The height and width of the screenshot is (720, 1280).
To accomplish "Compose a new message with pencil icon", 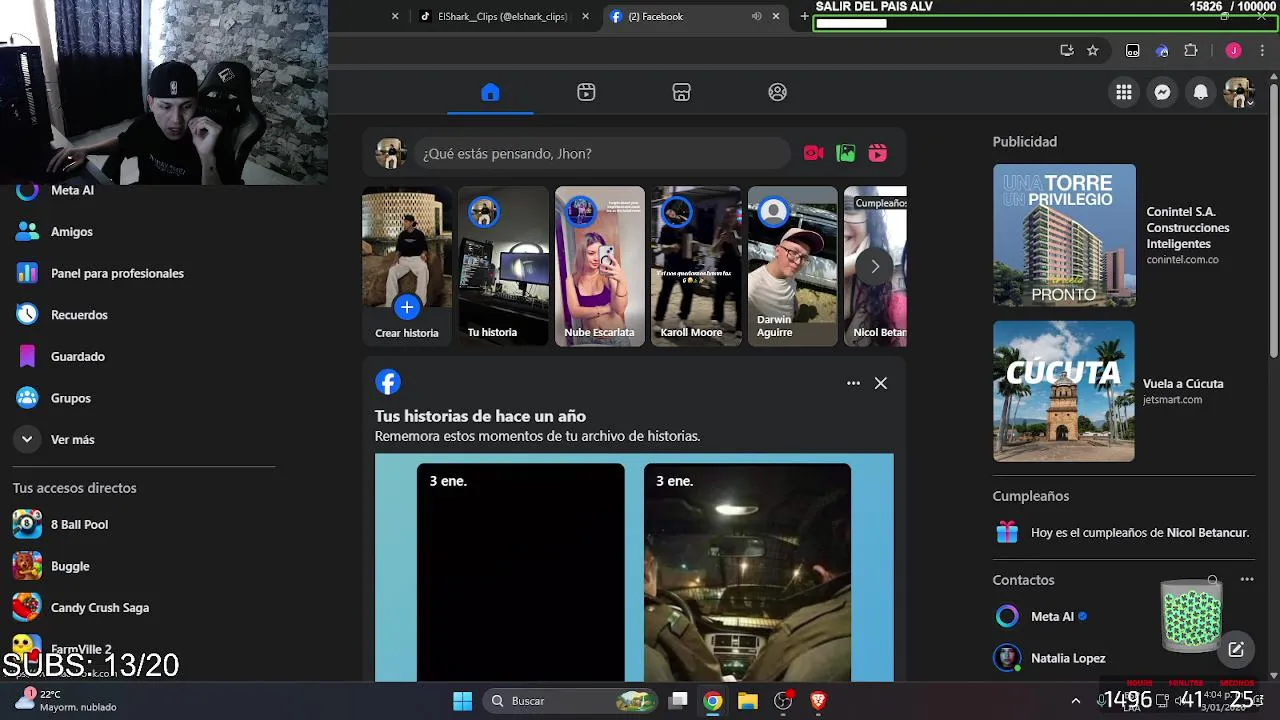I will point(1236,650).
